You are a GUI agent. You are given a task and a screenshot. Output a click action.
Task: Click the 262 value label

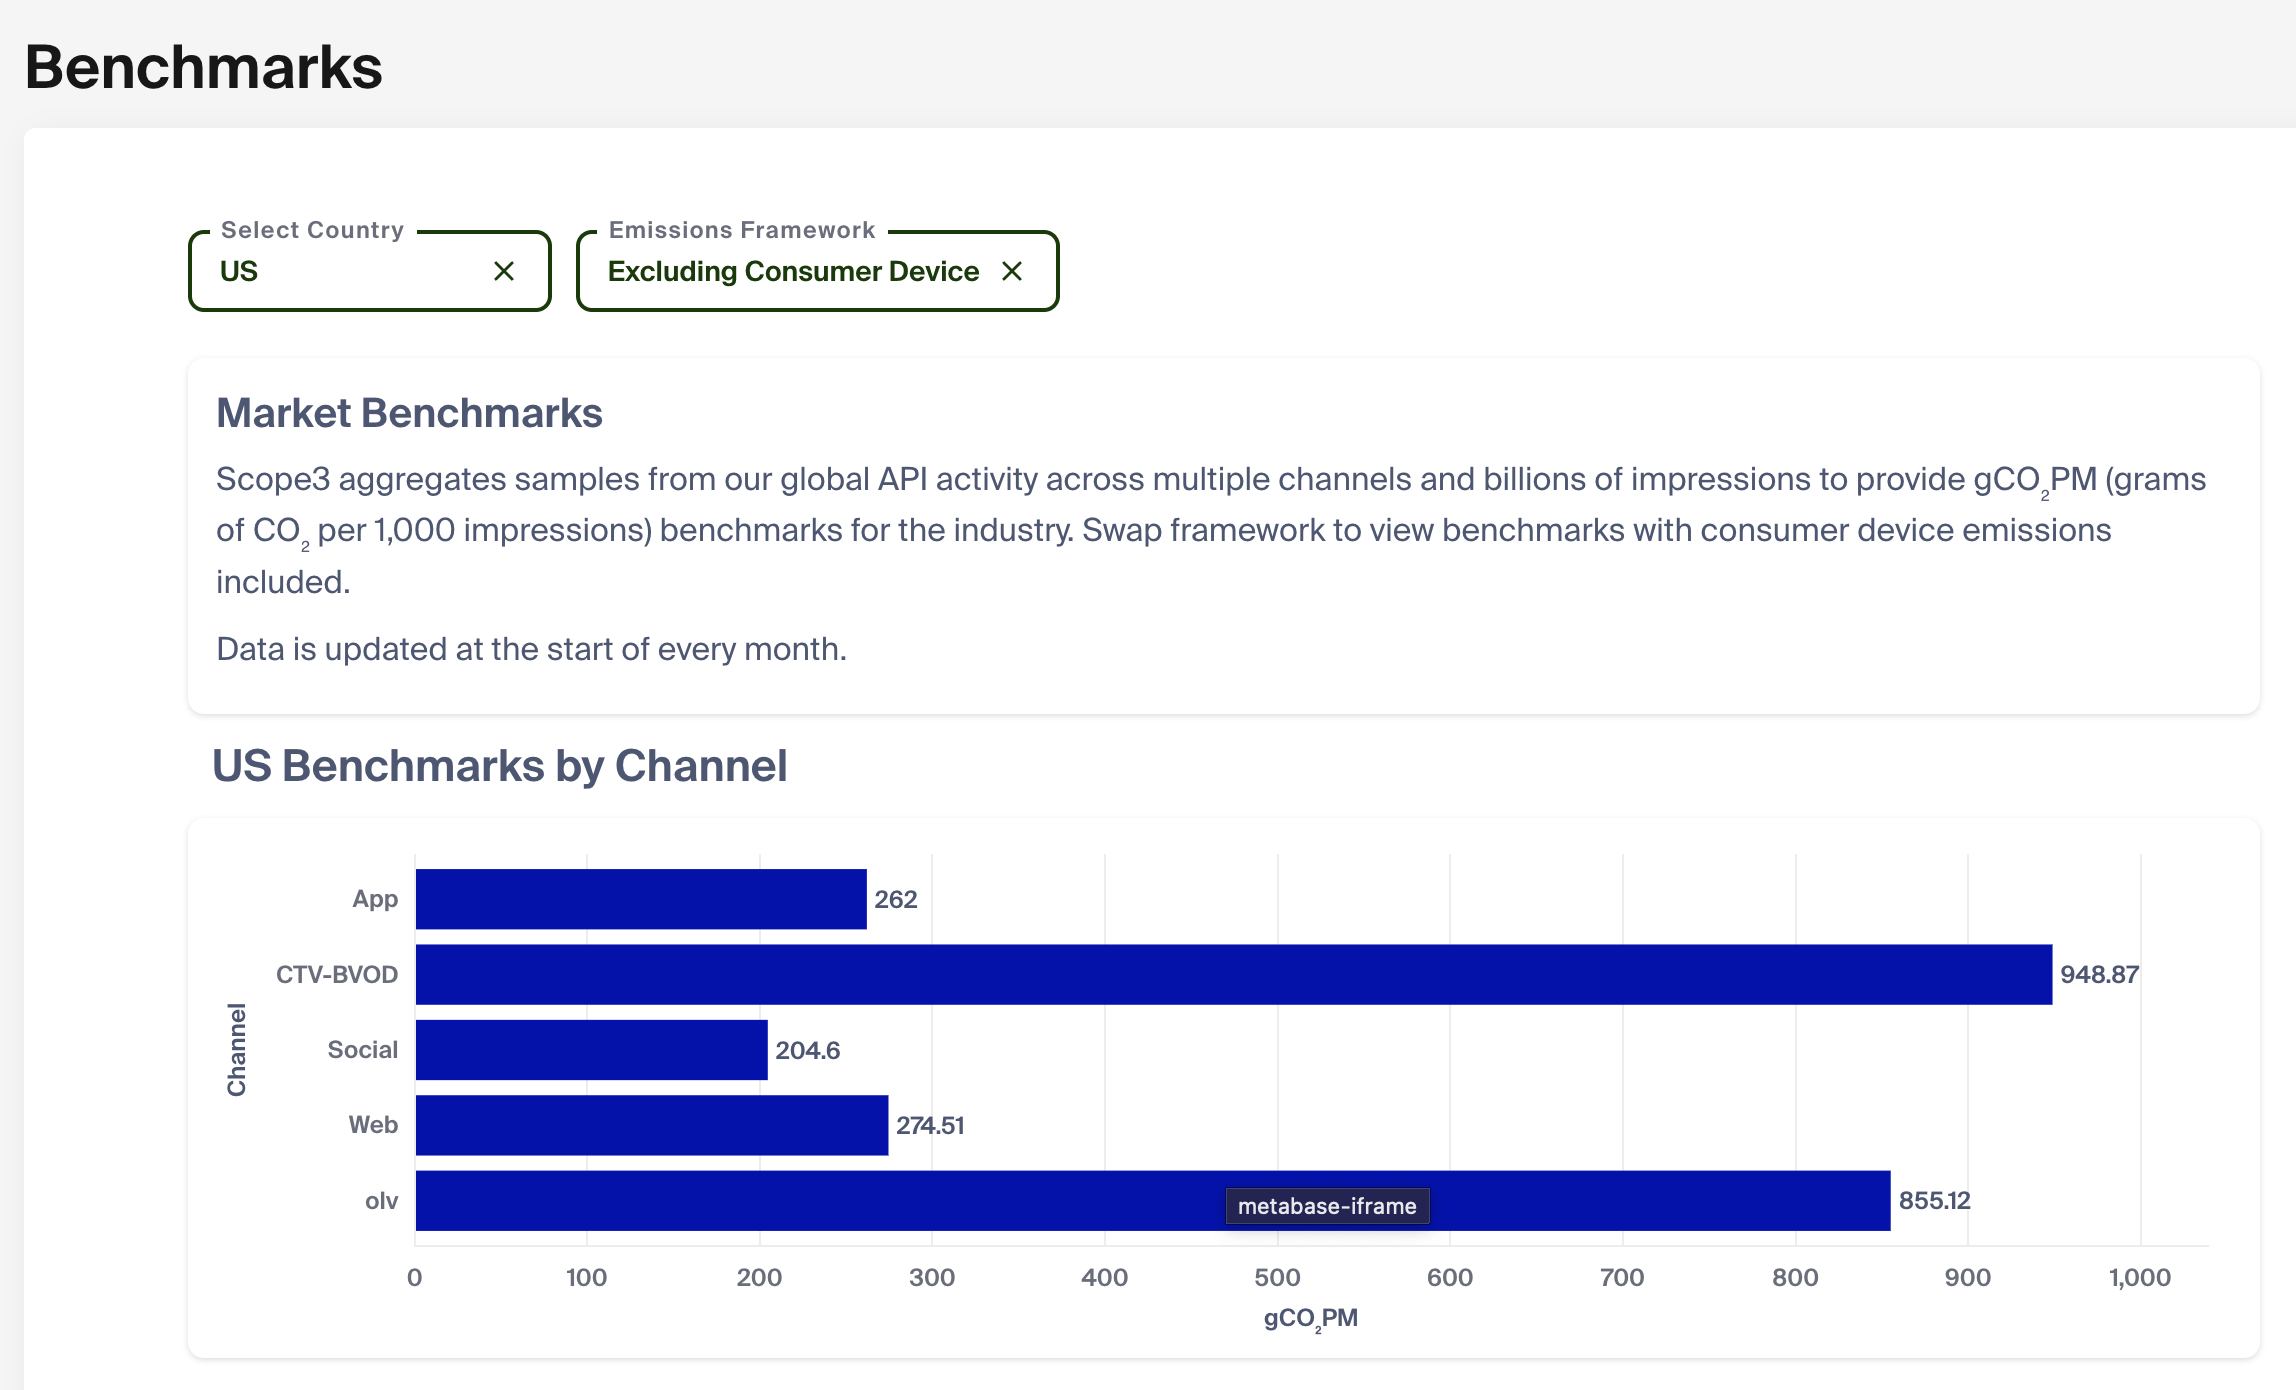coord(895,899)
